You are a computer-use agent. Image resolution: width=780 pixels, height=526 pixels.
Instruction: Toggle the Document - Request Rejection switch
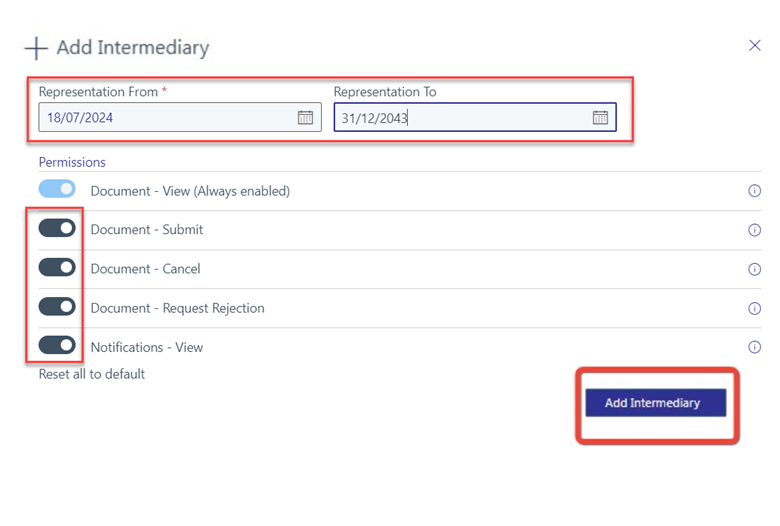point(57,307)
